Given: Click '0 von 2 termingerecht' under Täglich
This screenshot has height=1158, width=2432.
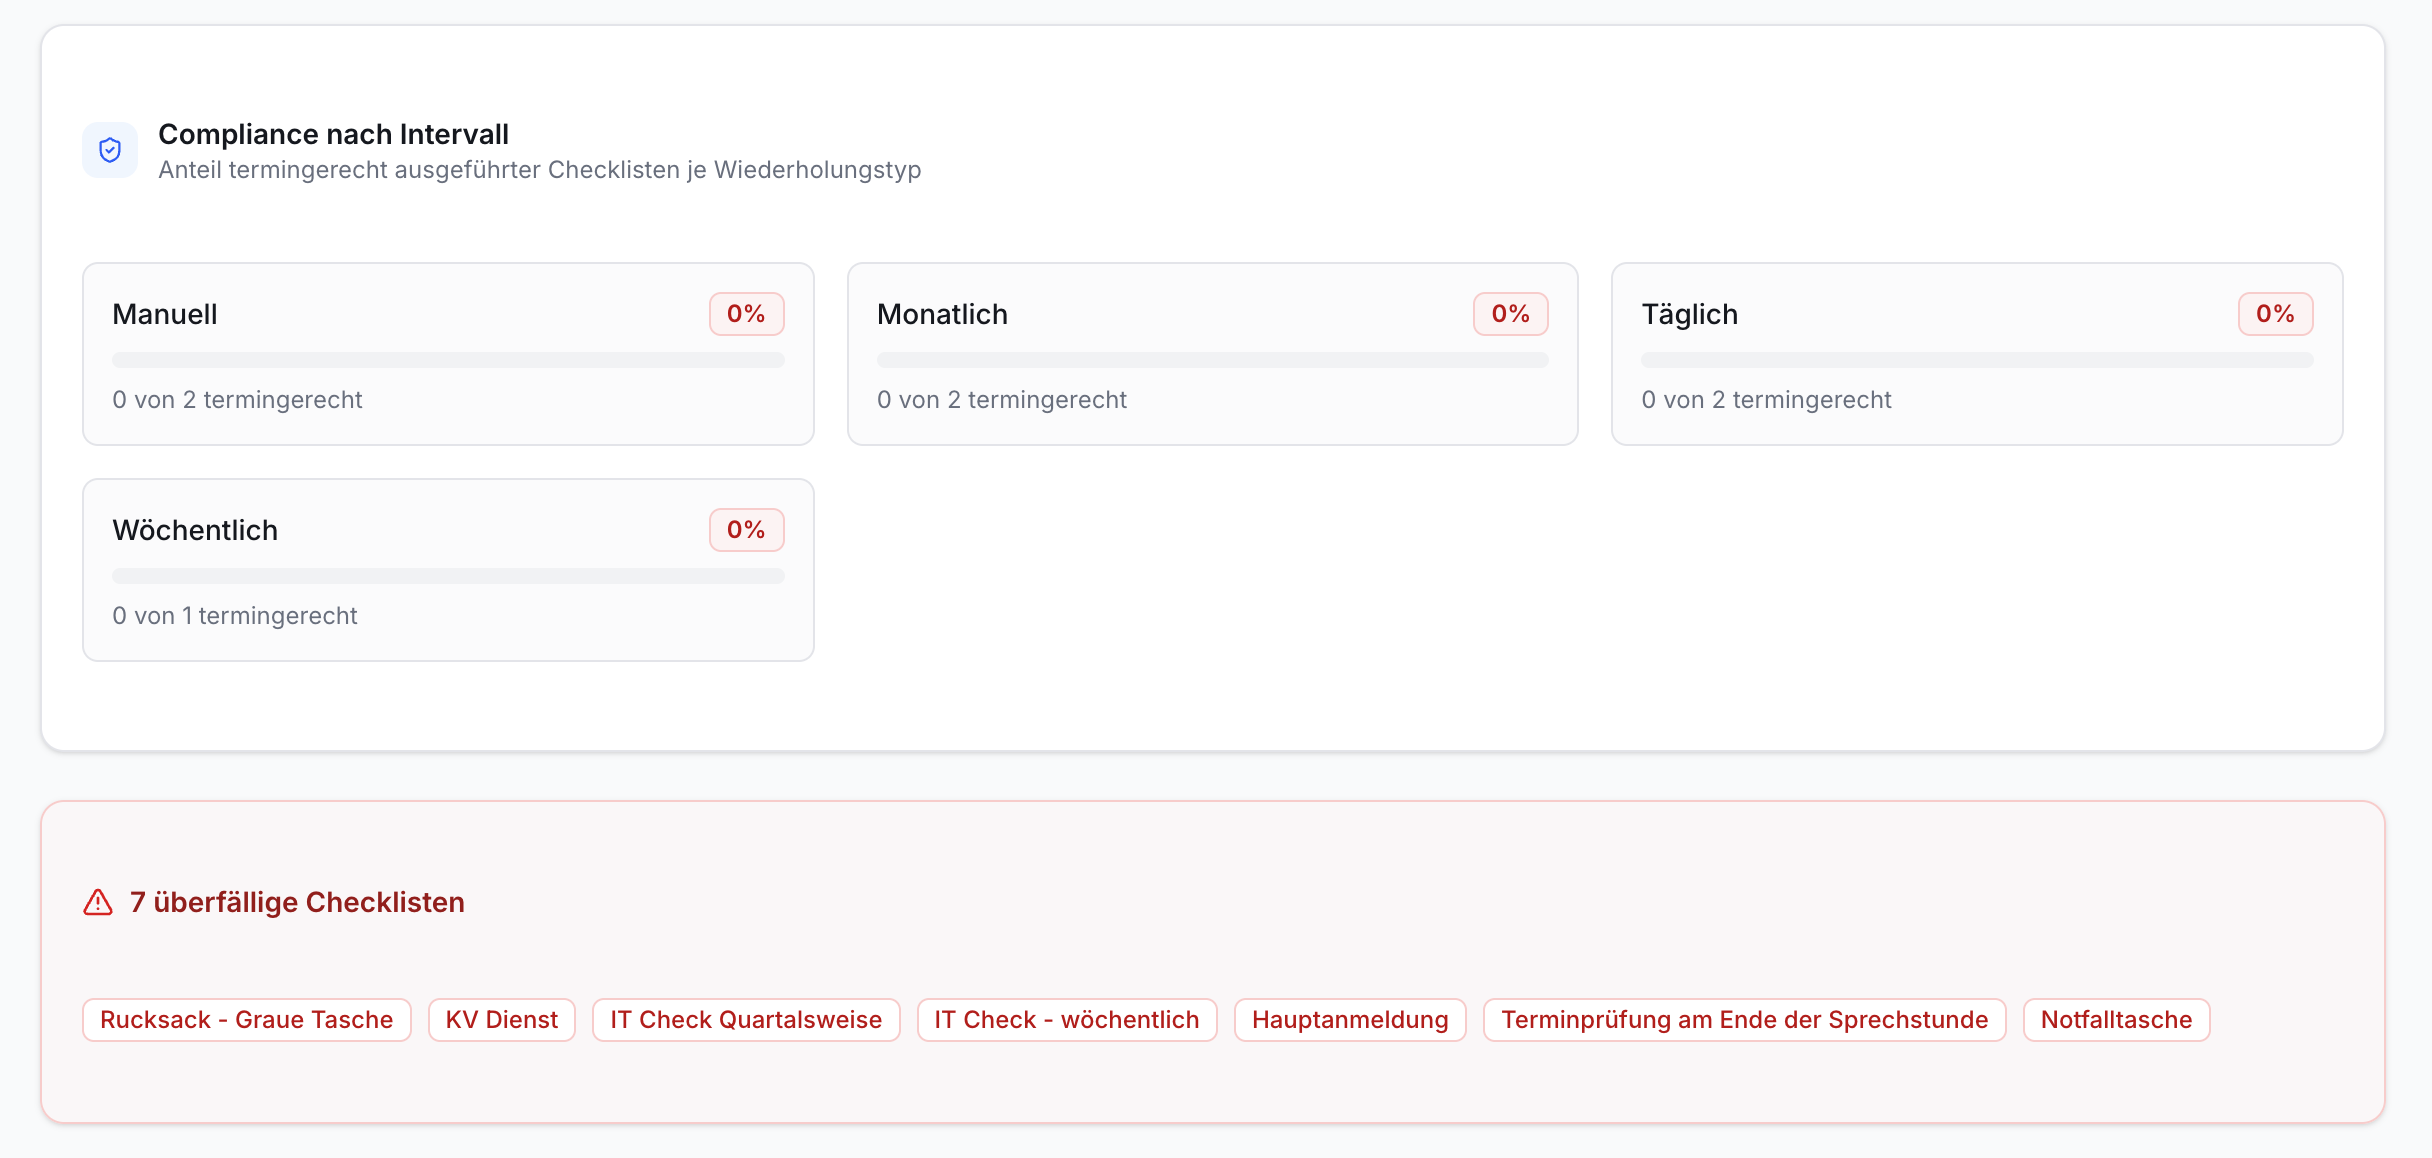Looking at the screenshot, I should click(x=1767, y=400).
